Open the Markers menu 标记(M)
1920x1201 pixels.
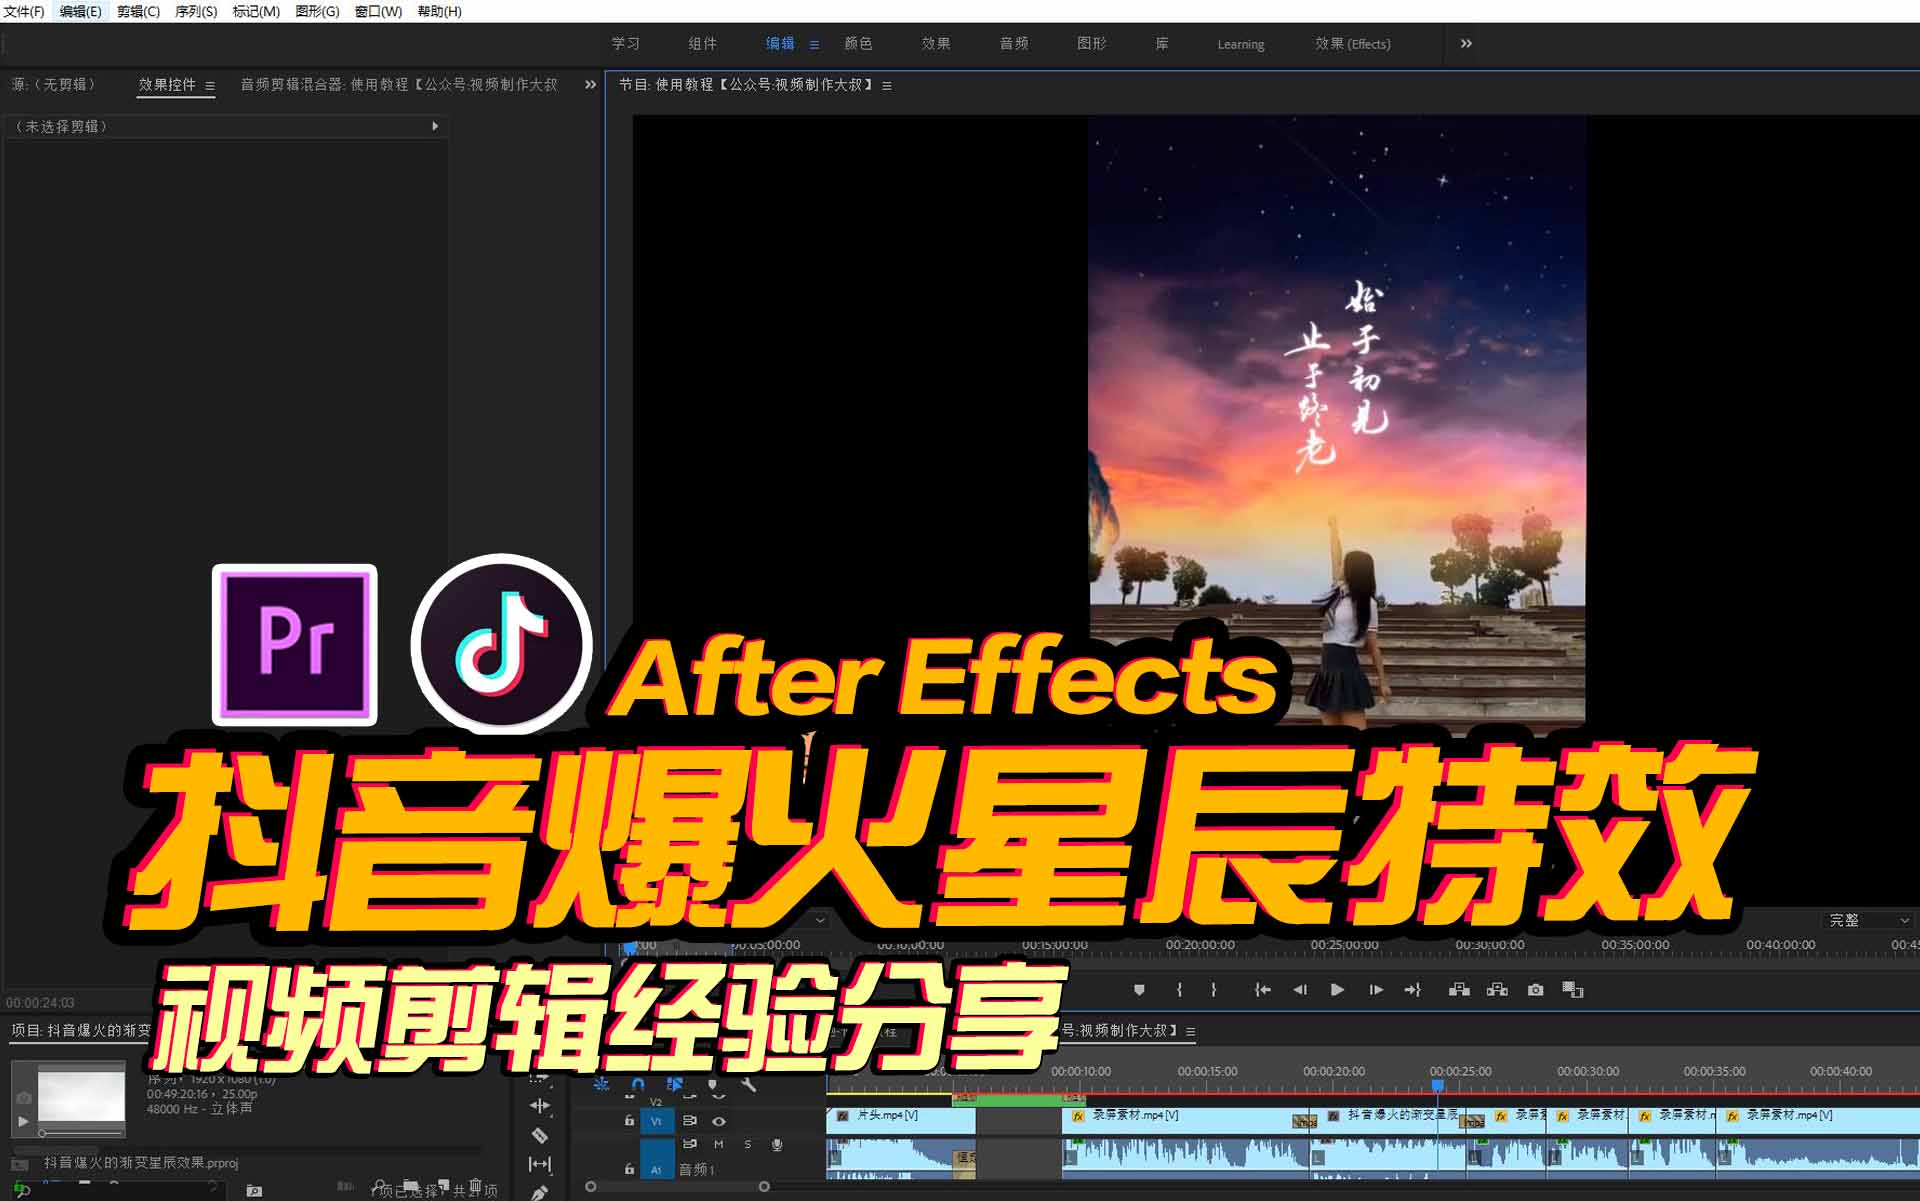[256, 11]
